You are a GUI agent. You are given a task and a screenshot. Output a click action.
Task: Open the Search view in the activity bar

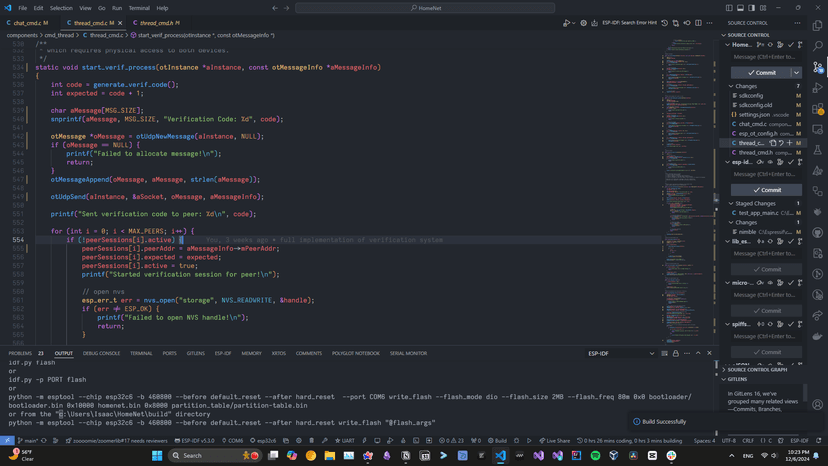click(818, 46)
